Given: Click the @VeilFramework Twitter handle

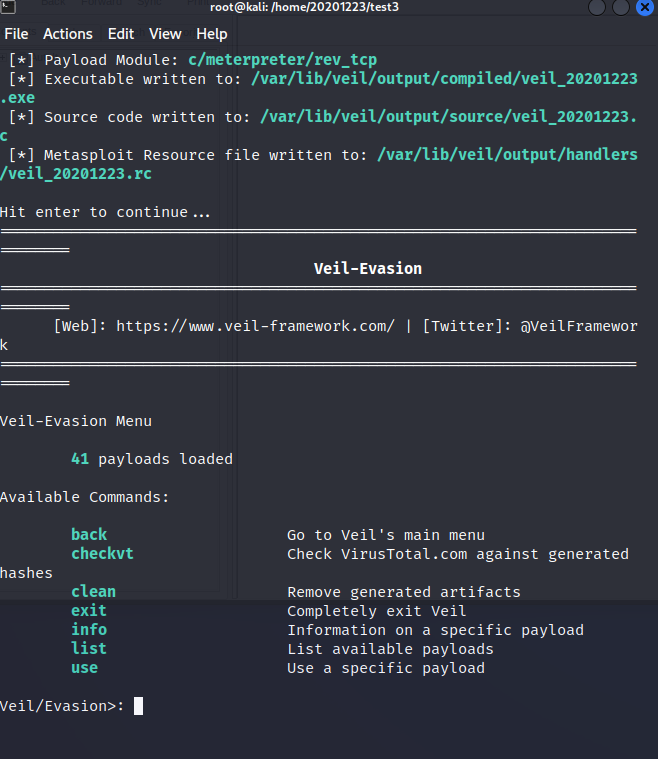Looking at the screenshot, I should pos(578,326).
